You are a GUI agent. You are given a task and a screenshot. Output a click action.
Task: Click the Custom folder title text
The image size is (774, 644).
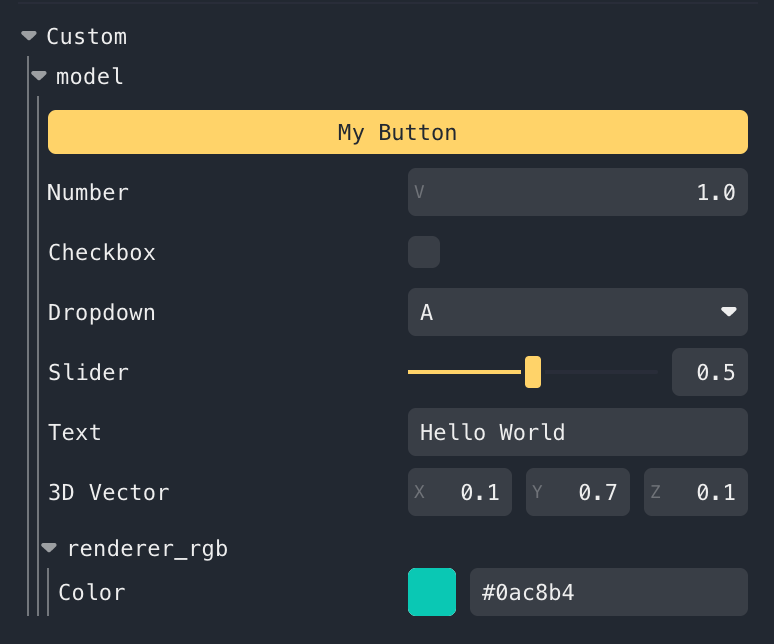tap(87, 37)
